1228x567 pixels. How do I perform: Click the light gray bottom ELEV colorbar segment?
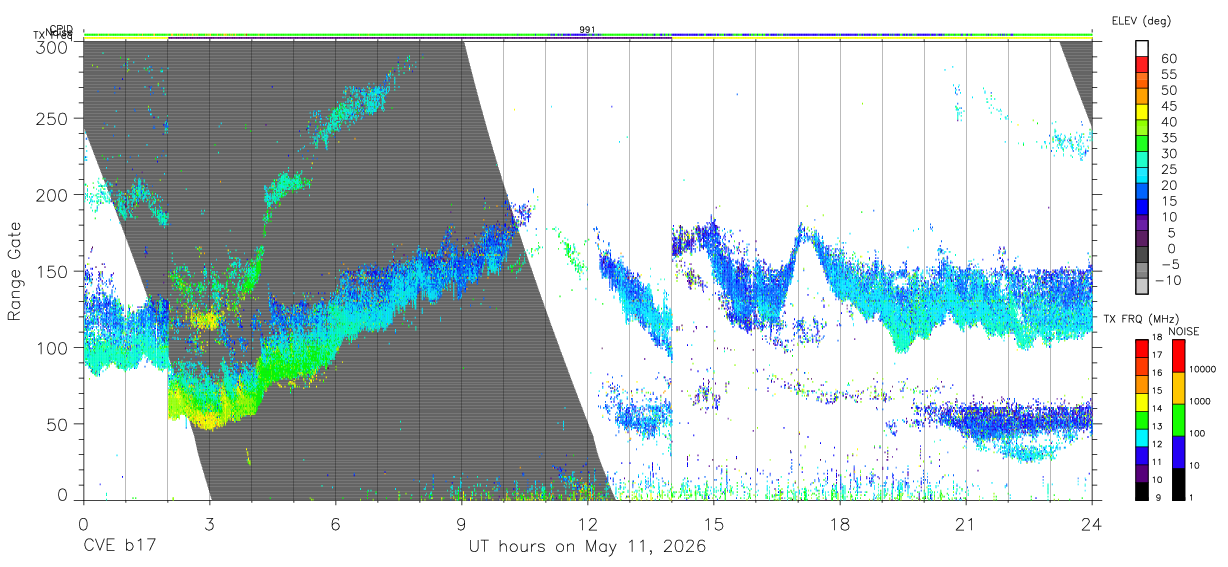(x=1143, y=285)
